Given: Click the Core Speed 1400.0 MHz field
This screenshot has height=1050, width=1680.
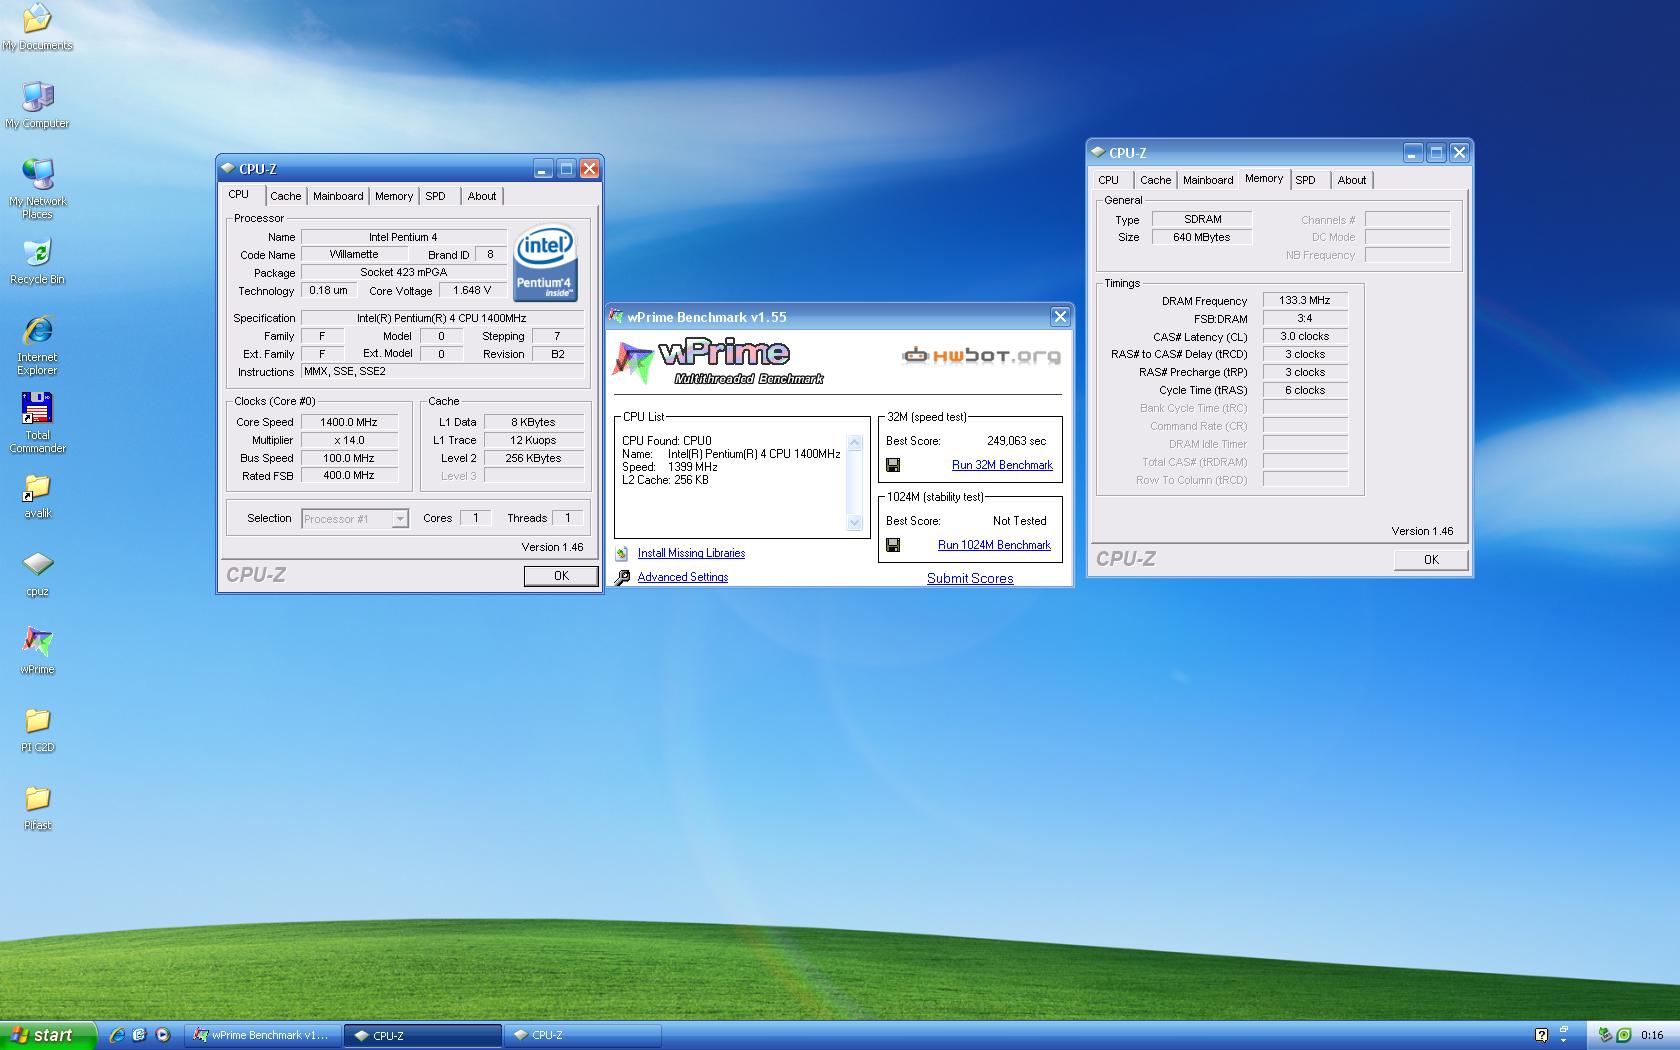Looking at the screenshot, I should 349,422.
